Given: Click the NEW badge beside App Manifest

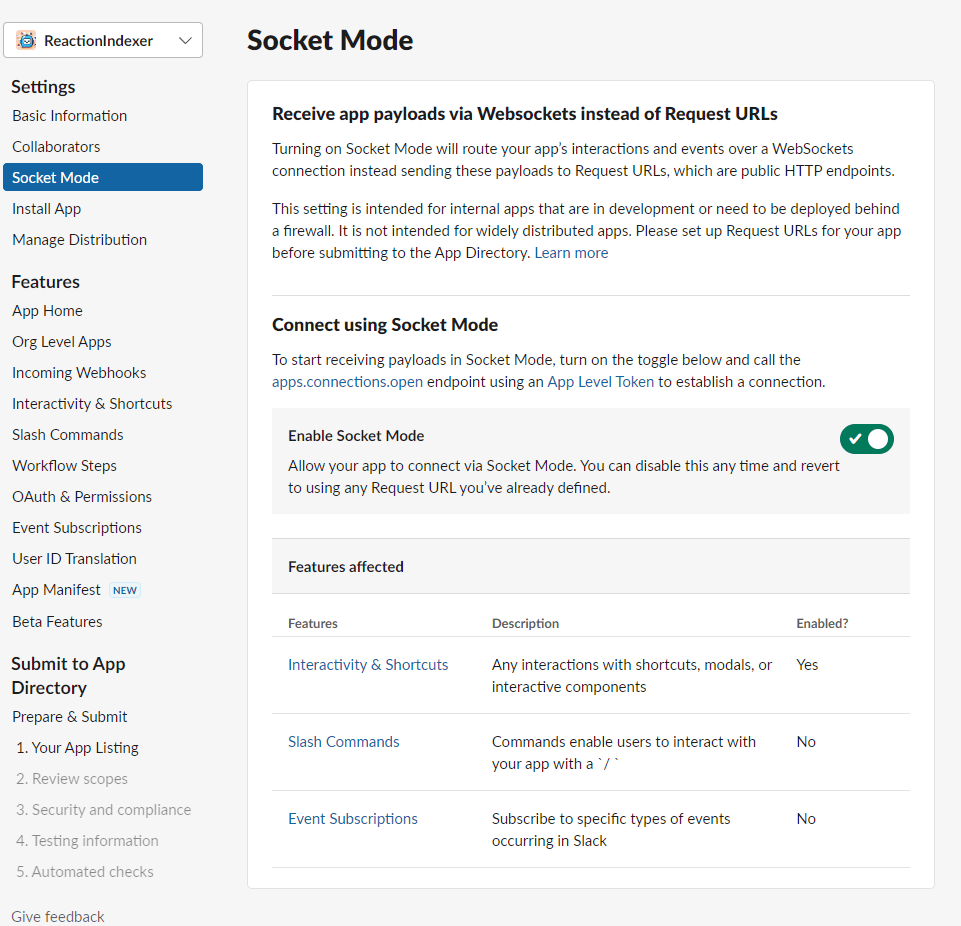Looking at the screenshot, I should point(125,590).
